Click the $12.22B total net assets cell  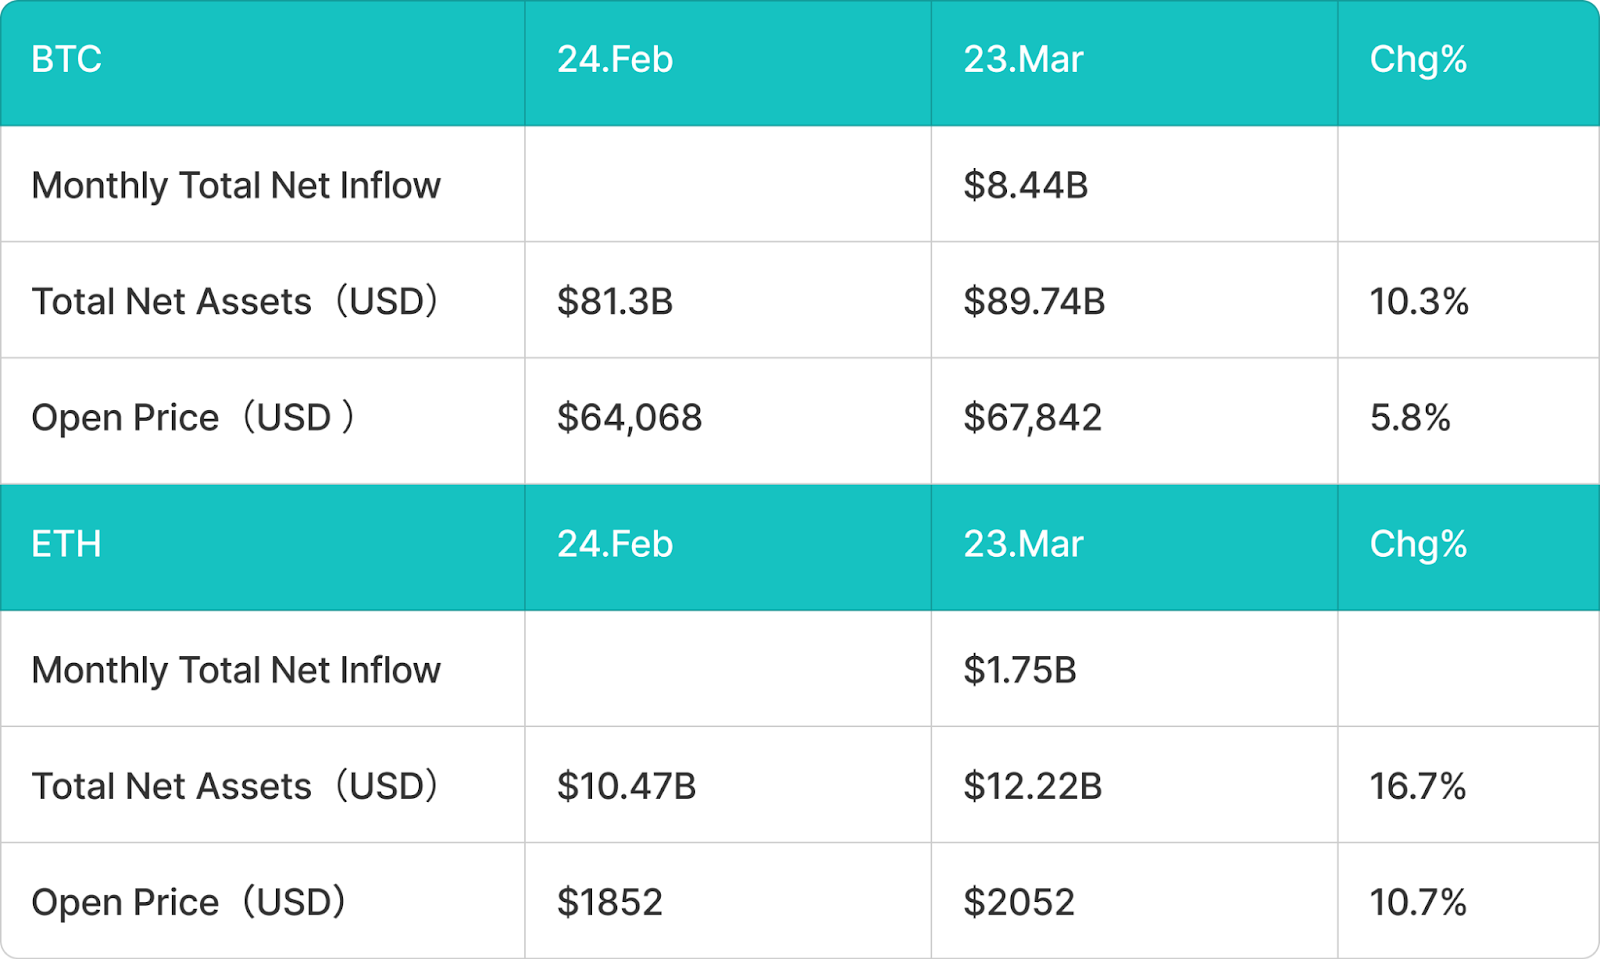[x=1032, y=787]
